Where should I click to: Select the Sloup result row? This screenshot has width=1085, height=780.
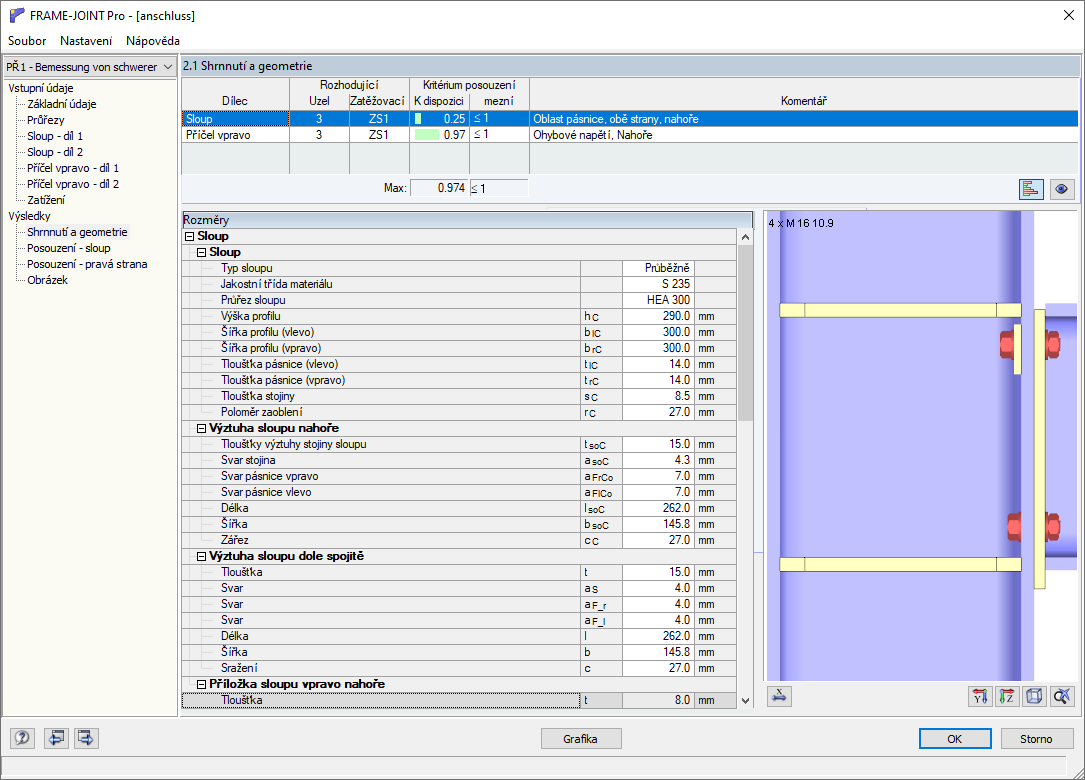coord(630,119)
